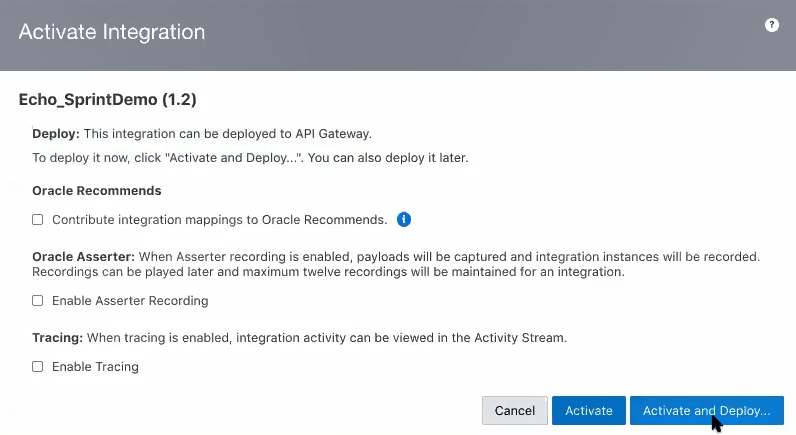Screen dimensions: 796x435
Task: Click the 'viewed in the Activity Stream' text
Action: 480,337
